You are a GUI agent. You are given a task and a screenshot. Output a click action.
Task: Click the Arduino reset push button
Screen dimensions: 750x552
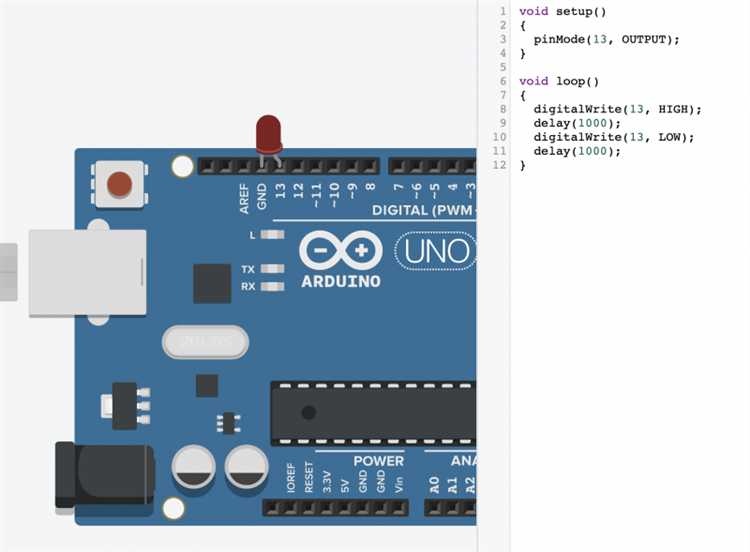click(120, 184)
